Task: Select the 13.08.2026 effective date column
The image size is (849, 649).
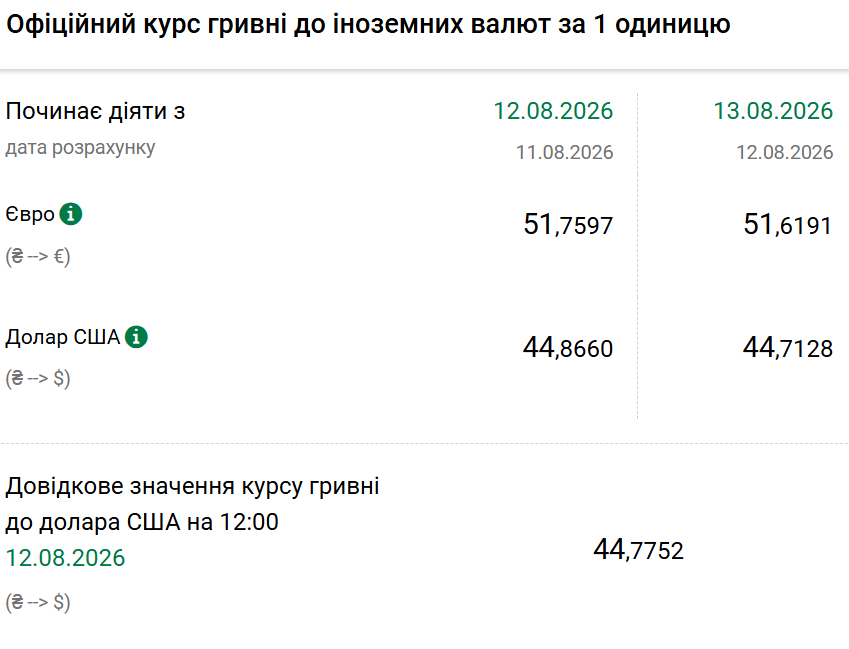Action: (773, 111)
